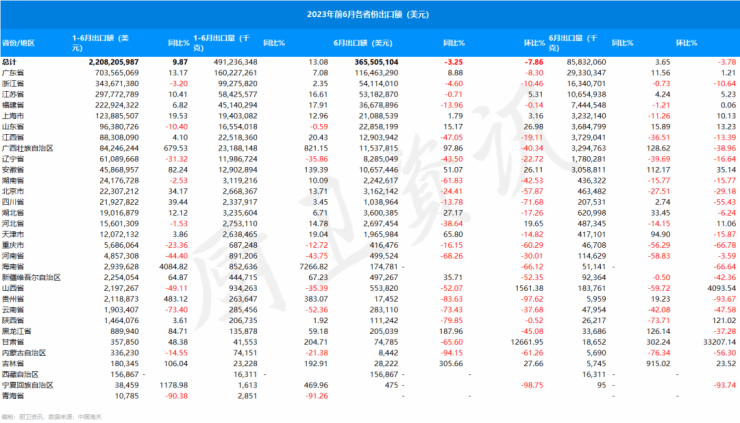Select the 西藏自治区 row label

[20, 374]
